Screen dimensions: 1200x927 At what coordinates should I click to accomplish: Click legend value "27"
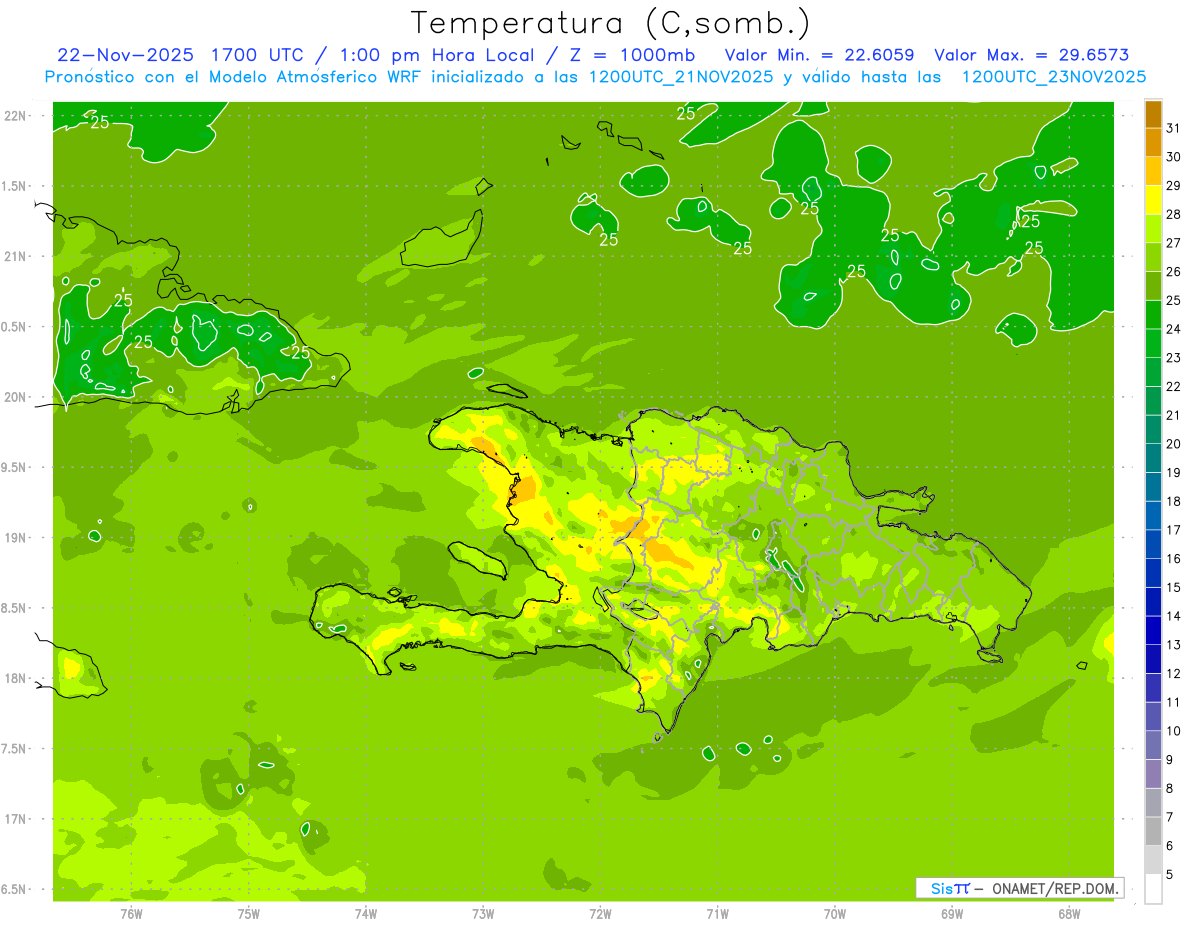pos(1174,243)
